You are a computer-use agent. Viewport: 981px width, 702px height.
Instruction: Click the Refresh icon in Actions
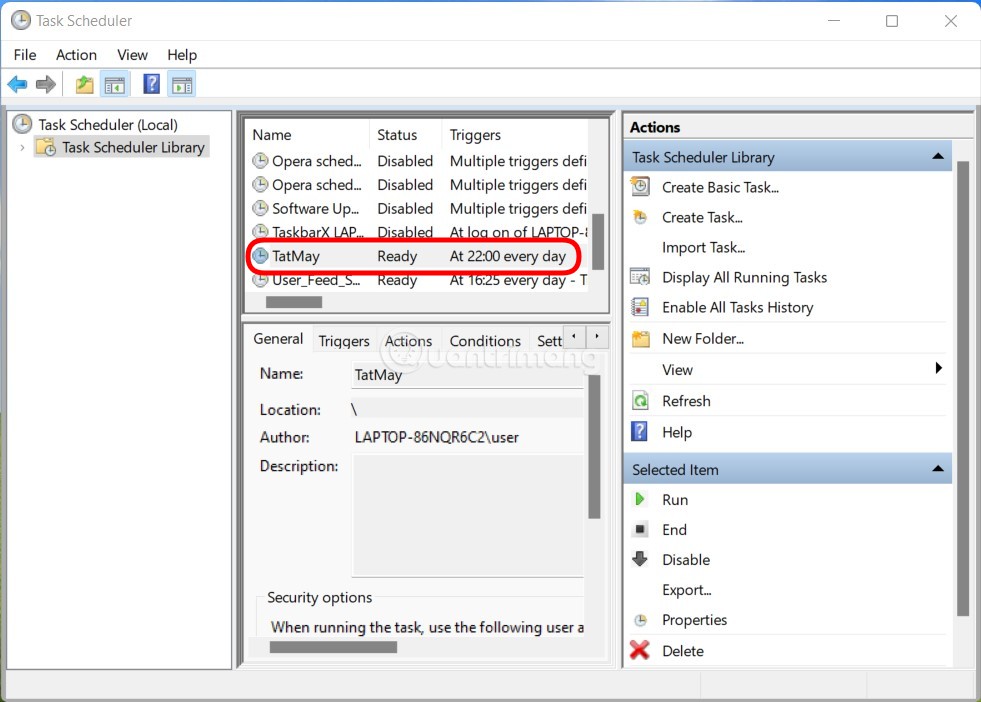click(x=640, y=400)
